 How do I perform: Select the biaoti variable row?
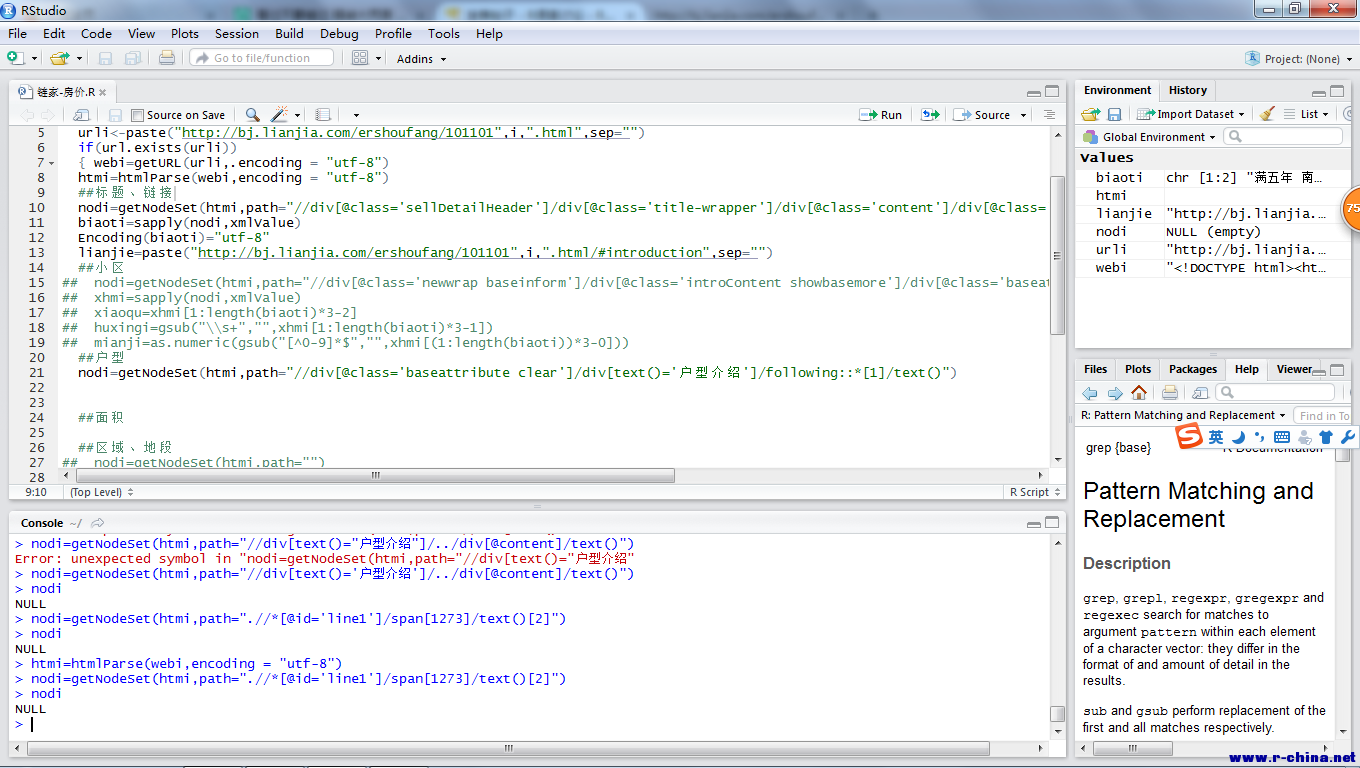click(x=1213, y=177)
